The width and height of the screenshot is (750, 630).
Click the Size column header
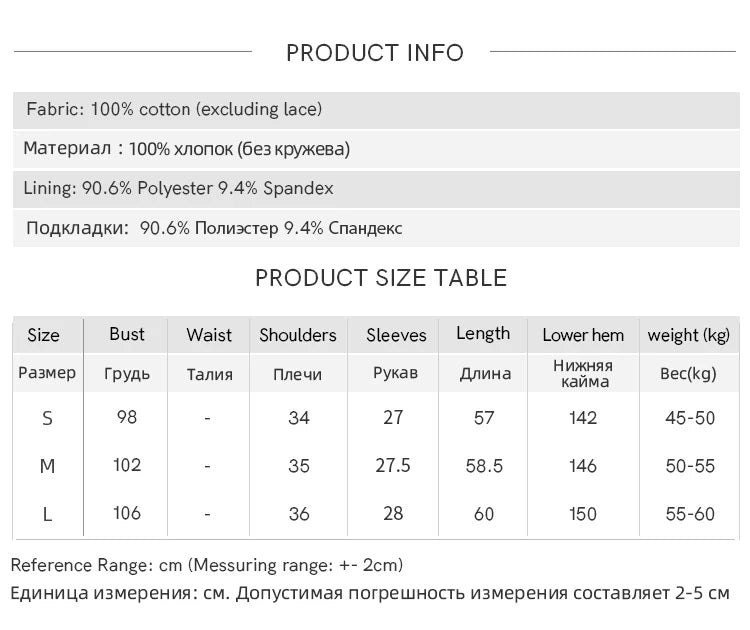click(x=44, y=335)
